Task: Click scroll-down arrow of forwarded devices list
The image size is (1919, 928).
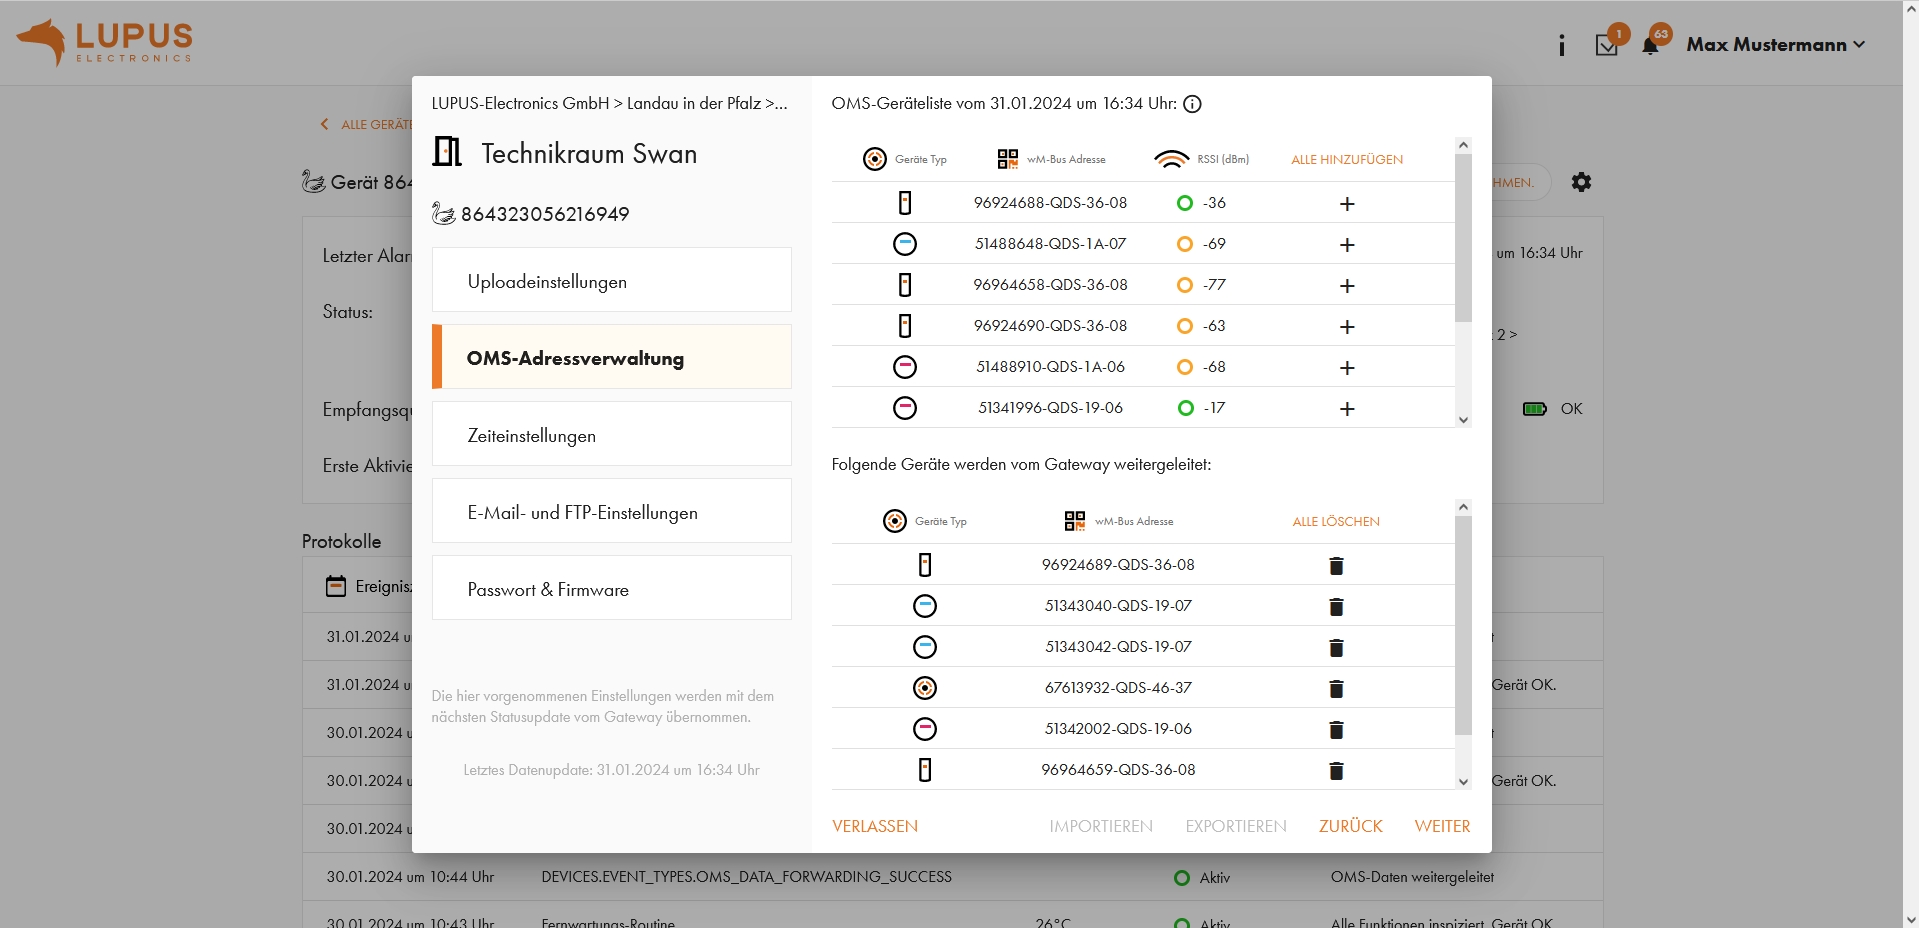Action: (x=1464, y=782)
